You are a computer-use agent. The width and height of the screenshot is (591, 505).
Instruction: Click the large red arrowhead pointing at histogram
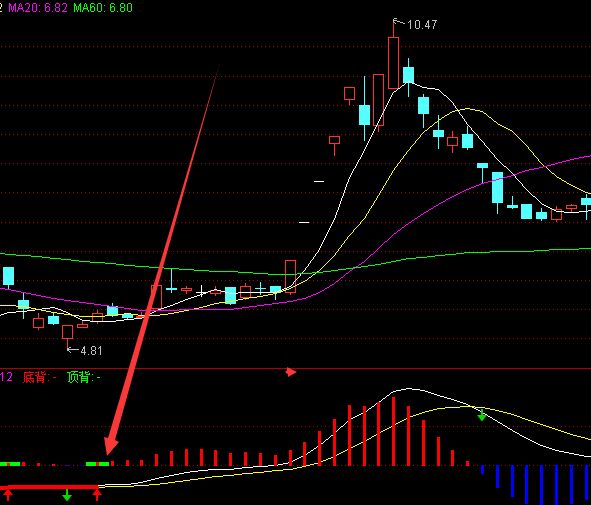[111, 446]
